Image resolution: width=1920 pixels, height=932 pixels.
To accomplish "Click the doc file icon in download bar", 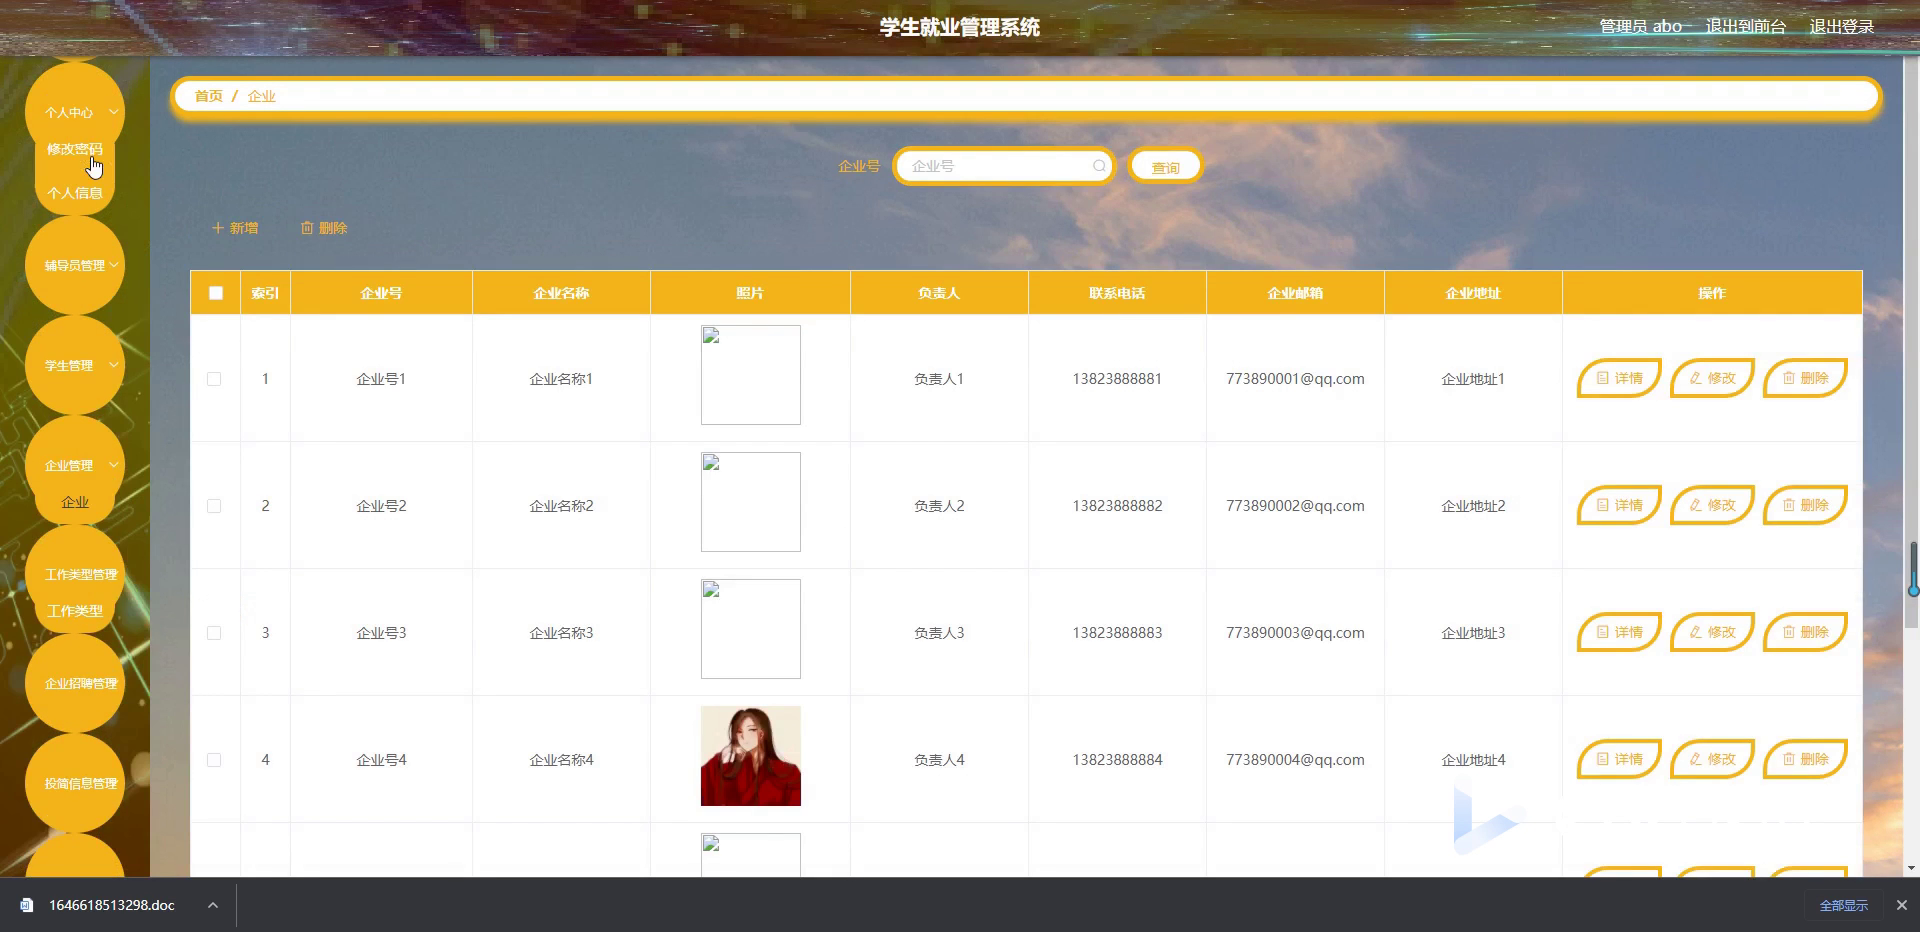I will tap(27, 905).
